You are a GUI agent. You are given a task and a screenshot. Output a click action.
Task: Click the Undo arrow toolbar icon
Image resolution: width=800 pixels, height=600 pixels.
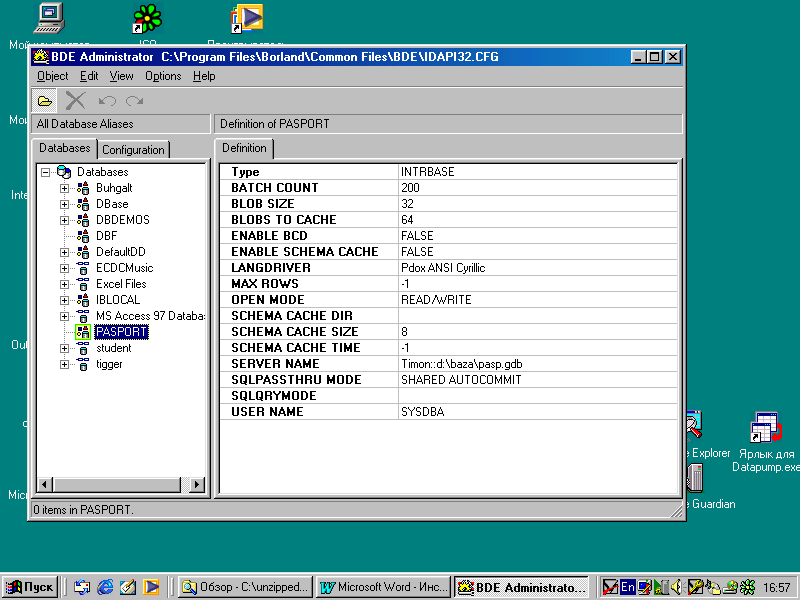(107, 100)
